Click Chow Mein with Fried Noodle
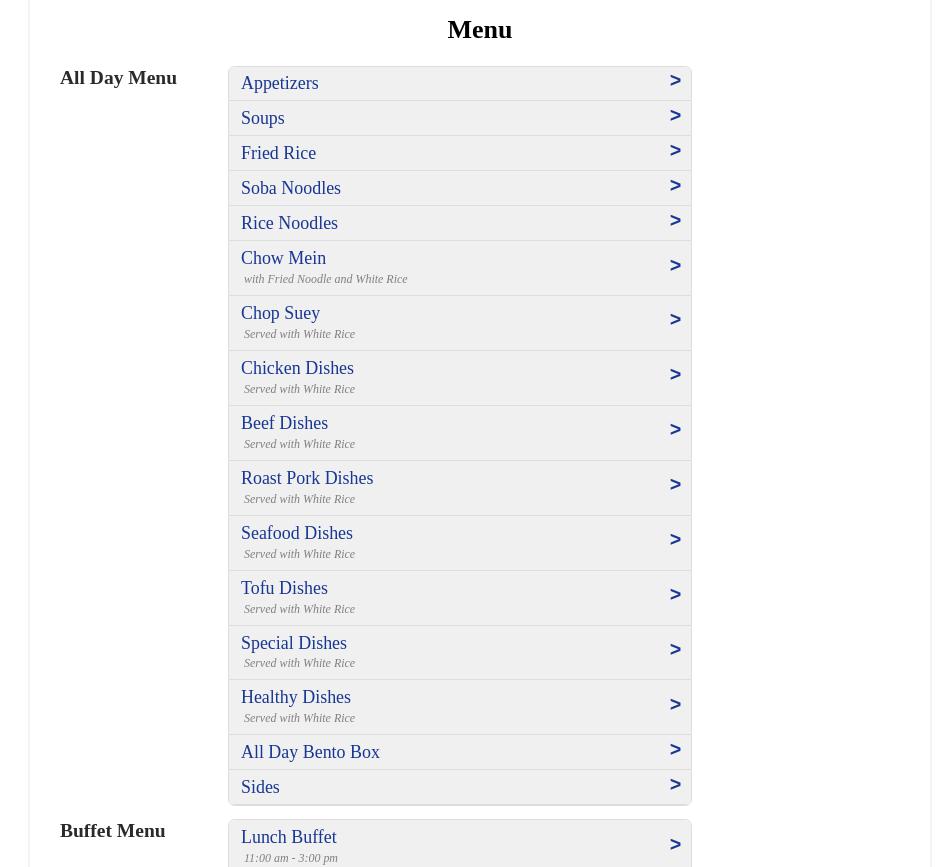Screen dimensions: 945x867 [284, 259]
